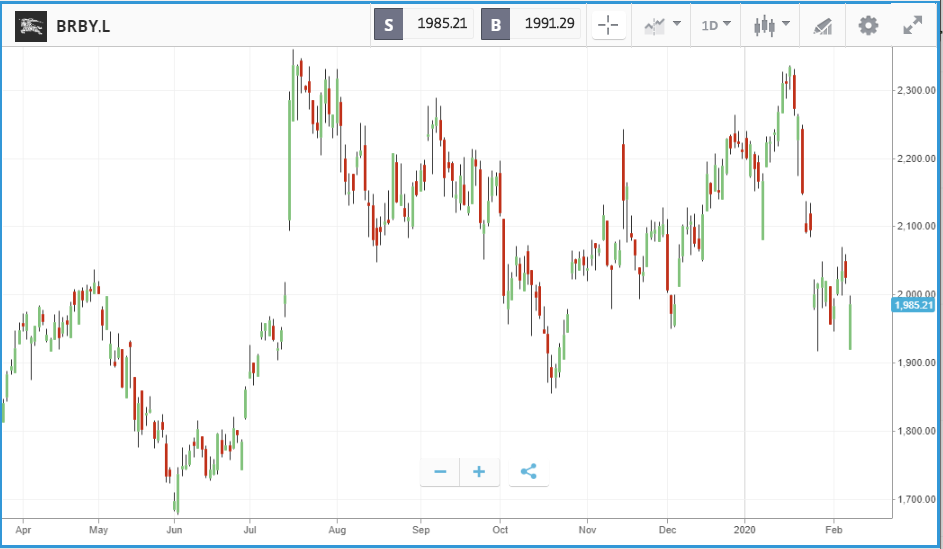Viewport: 943px width, 549px height.
Task: Expand chart to fullscreen
Action: point(912,25)
